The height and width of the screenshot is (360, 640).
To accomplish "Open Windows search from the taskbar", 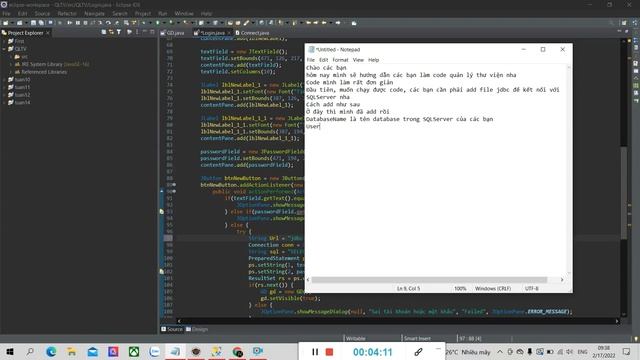I will pos(30,352).
